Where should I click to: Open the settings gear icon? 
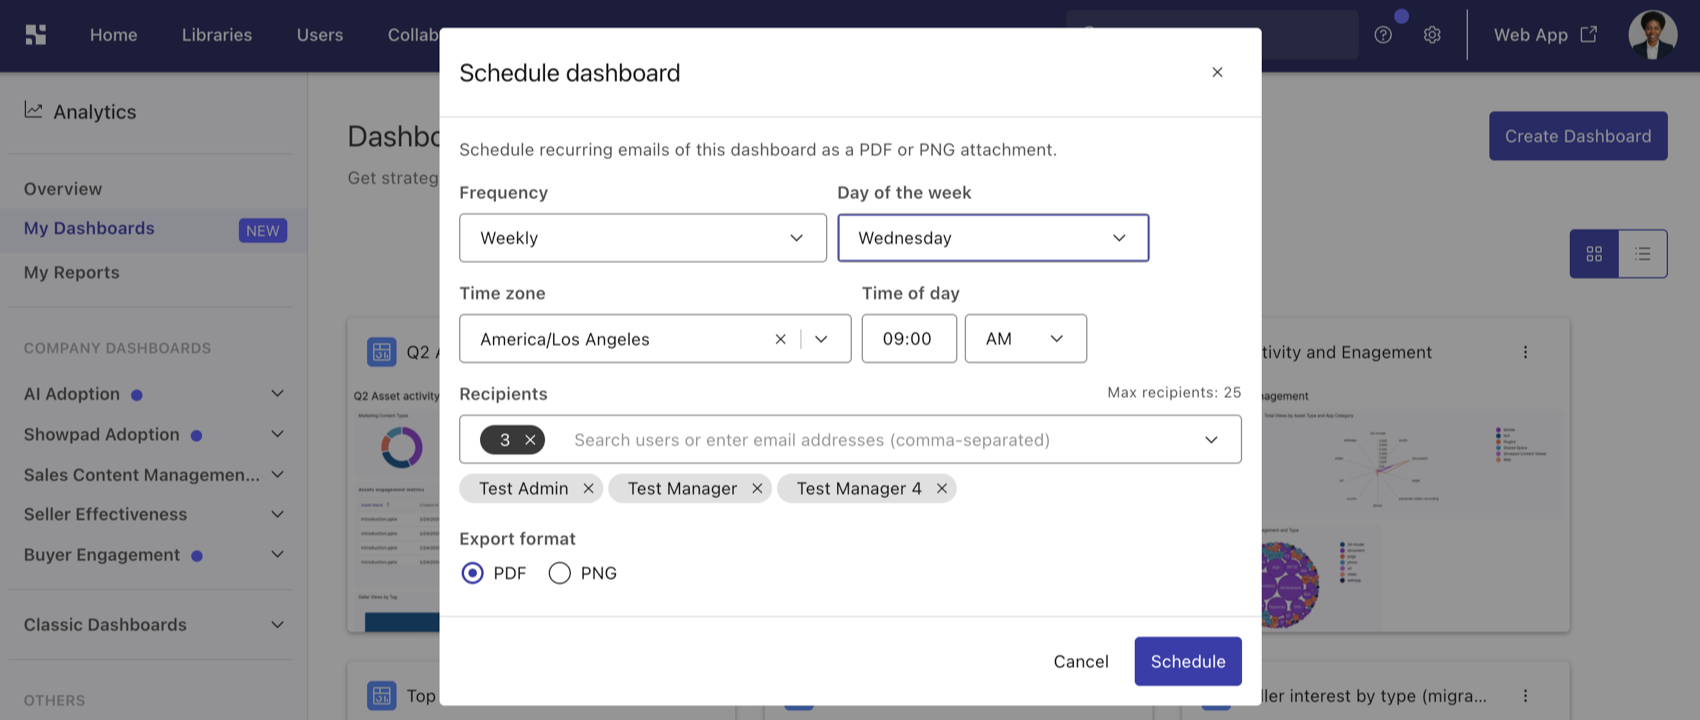(1432, 35)
